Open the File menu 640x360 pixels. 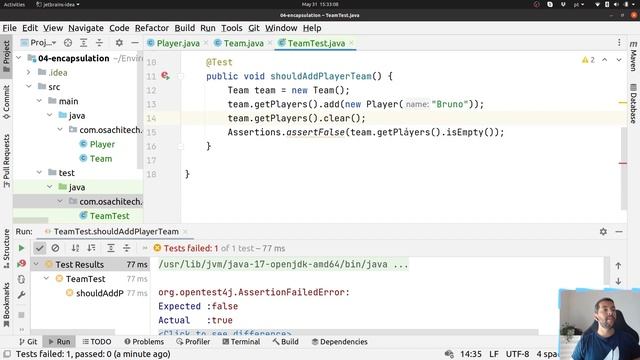9,28
